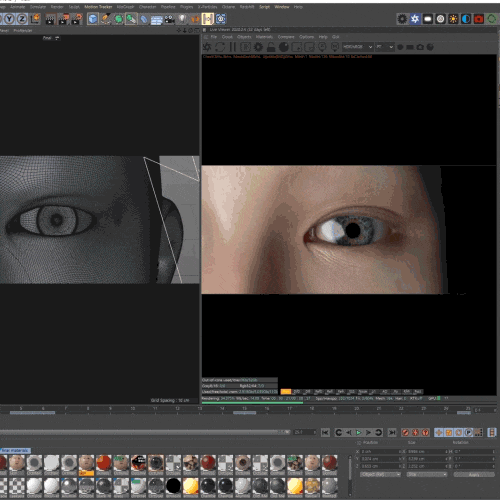The width and height of the screenshot is (500, 500).
Task: Open the Object (Rel) coordinate dropdown
Action: tap(380, 474)
